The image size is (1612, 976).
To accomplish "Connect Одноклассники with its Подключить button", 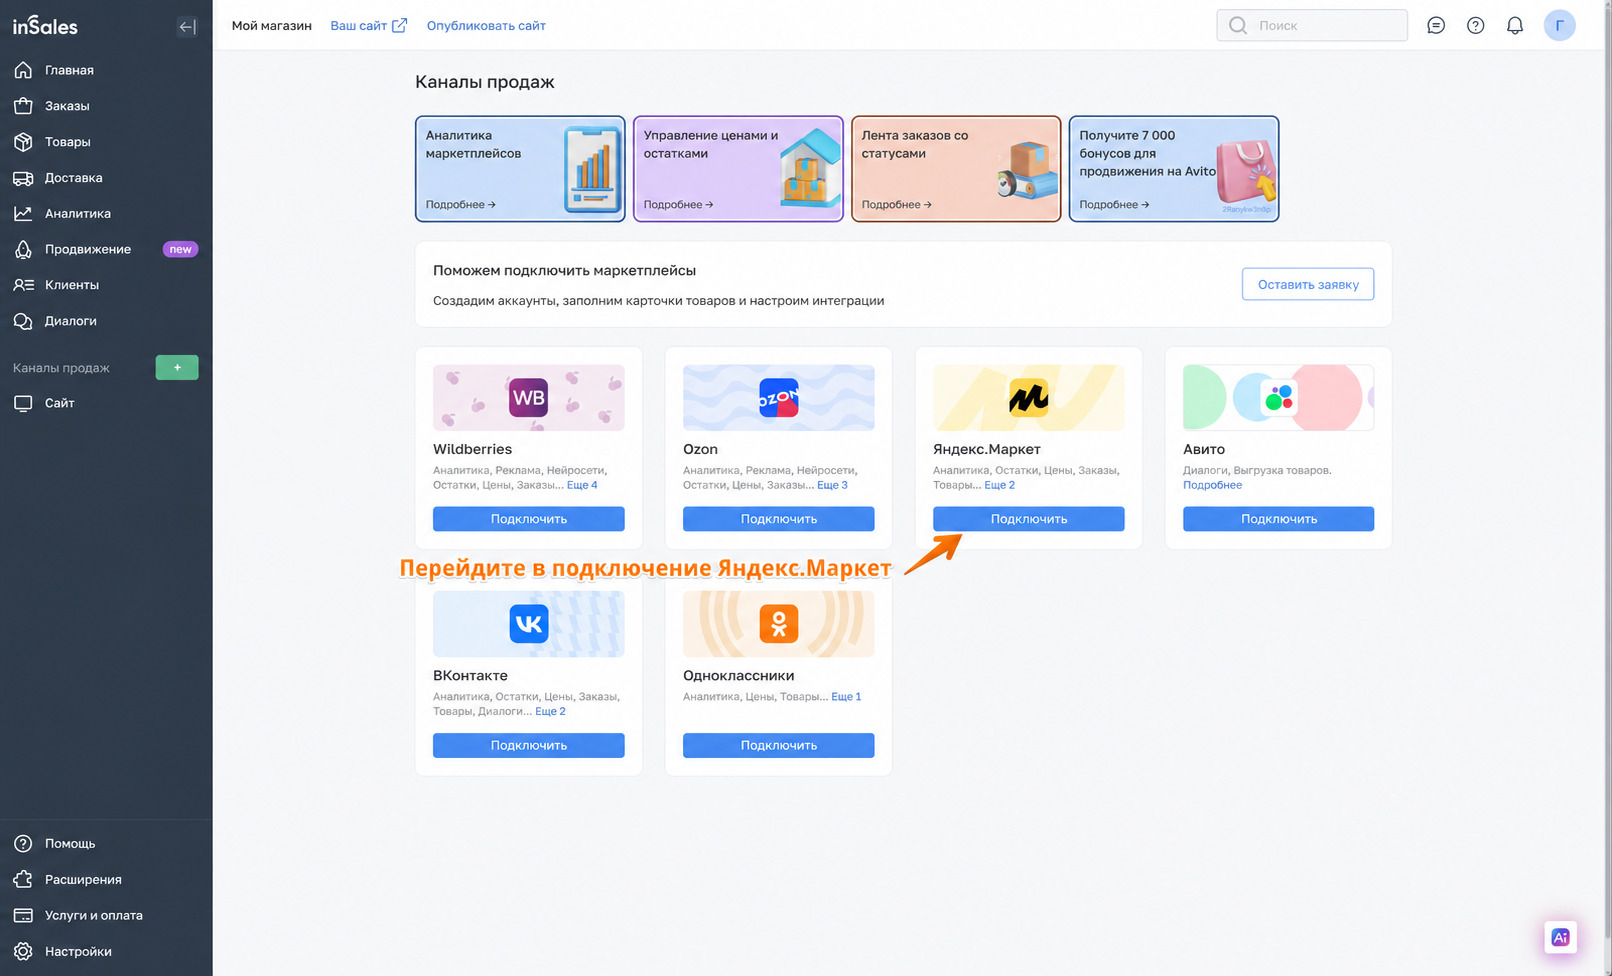I will click(x=778, y=745).
